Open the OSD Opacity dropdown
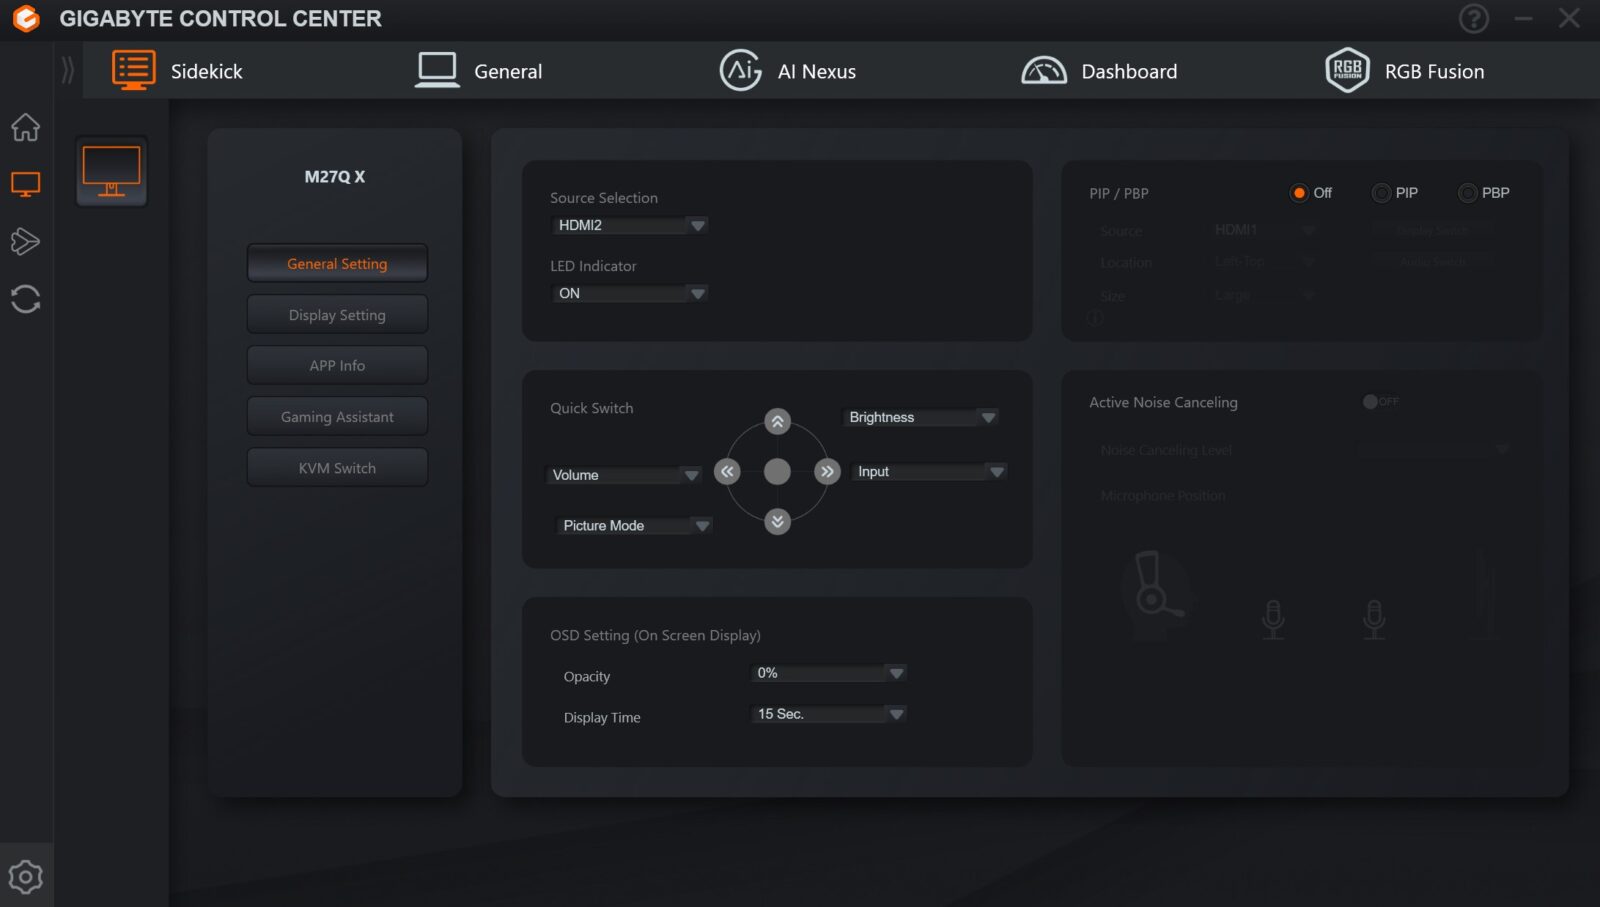Image resolution: width=1600 pixels, height=907 pixels. [828, 673]
